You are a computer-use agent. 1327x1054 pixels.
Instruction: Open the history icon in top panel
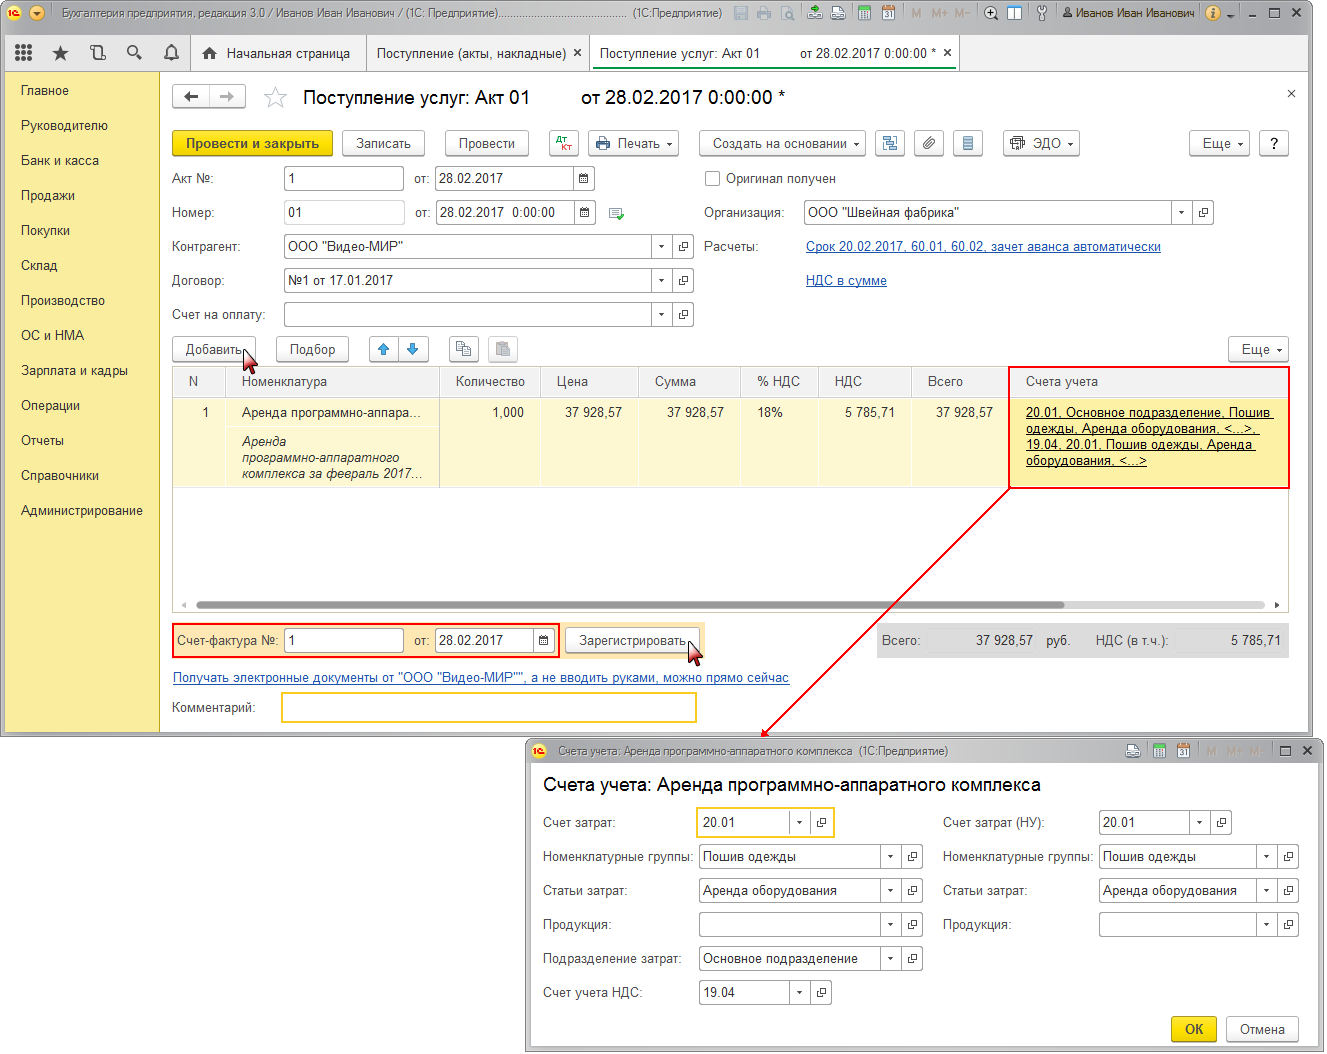[x=97, y=53]
